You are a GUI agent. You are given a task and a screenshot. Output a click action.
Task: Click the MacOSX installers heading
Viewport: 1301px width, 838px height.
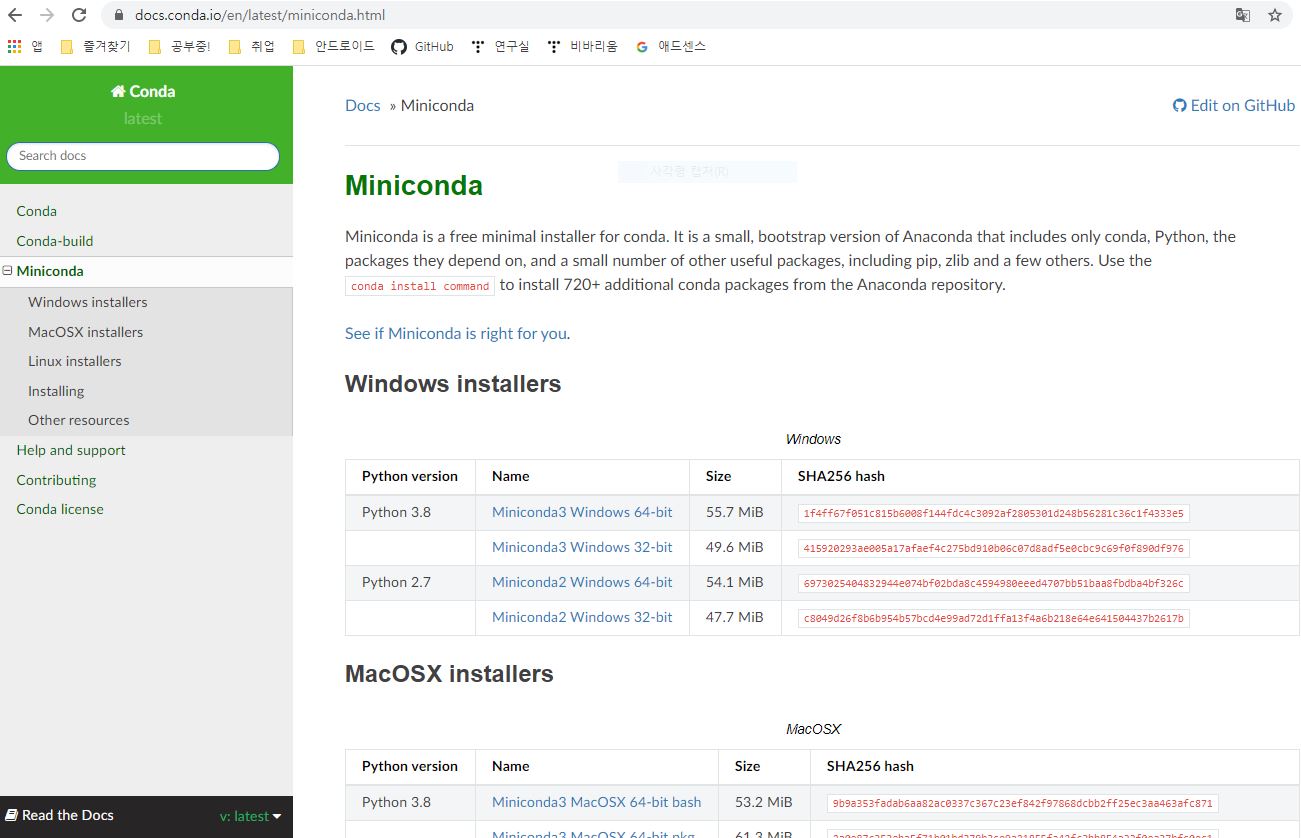coord(449,674)
